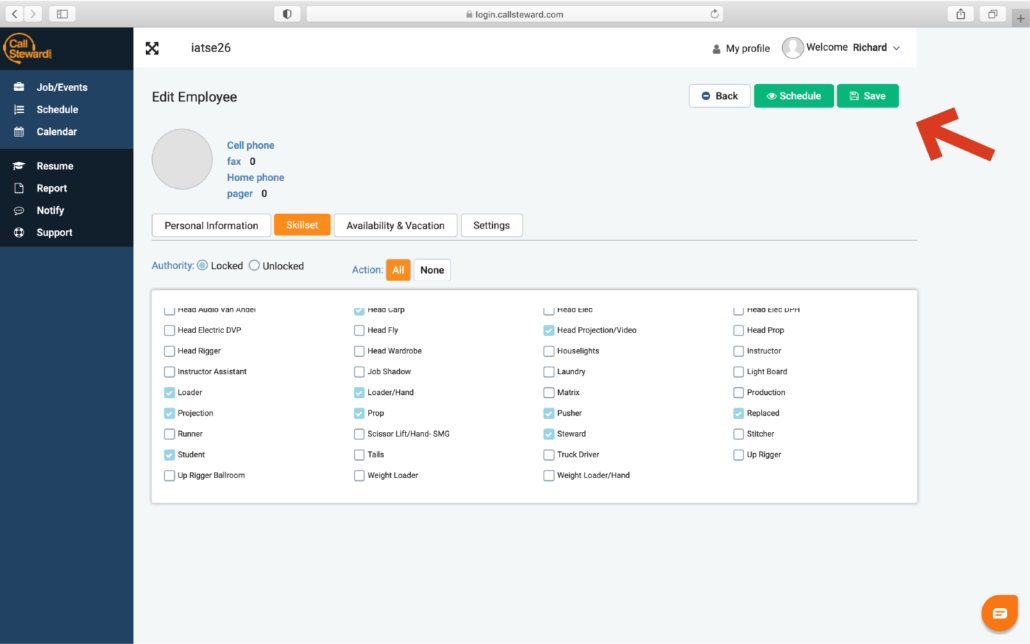This screenshot has height=644, width=1030.
Task: Click the Safari share icon
Action: pyautogui.click(x=961, y=14)
